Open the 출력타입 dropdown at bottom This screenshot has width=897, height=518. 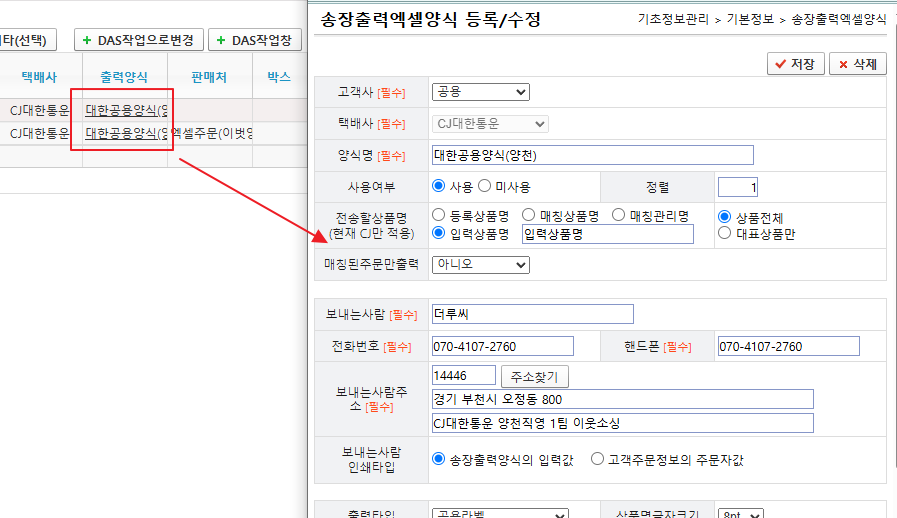pyautogui.click(x=500, y=513)
